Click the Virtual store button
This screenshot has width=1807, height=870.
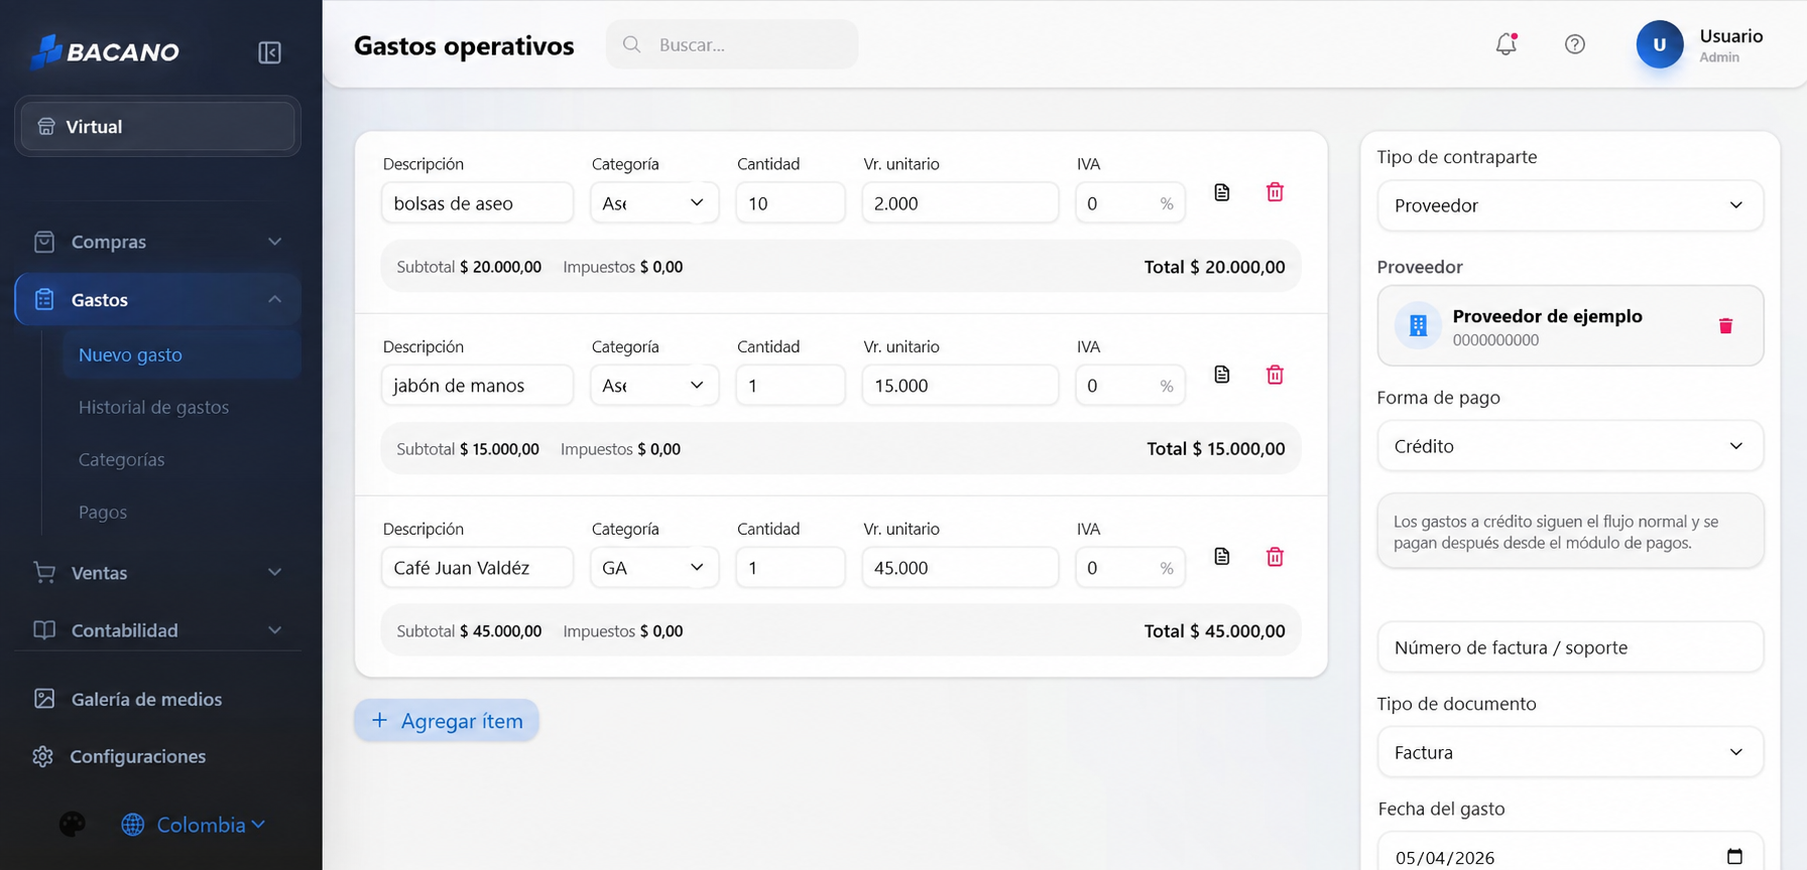click(x=158, y=127)
